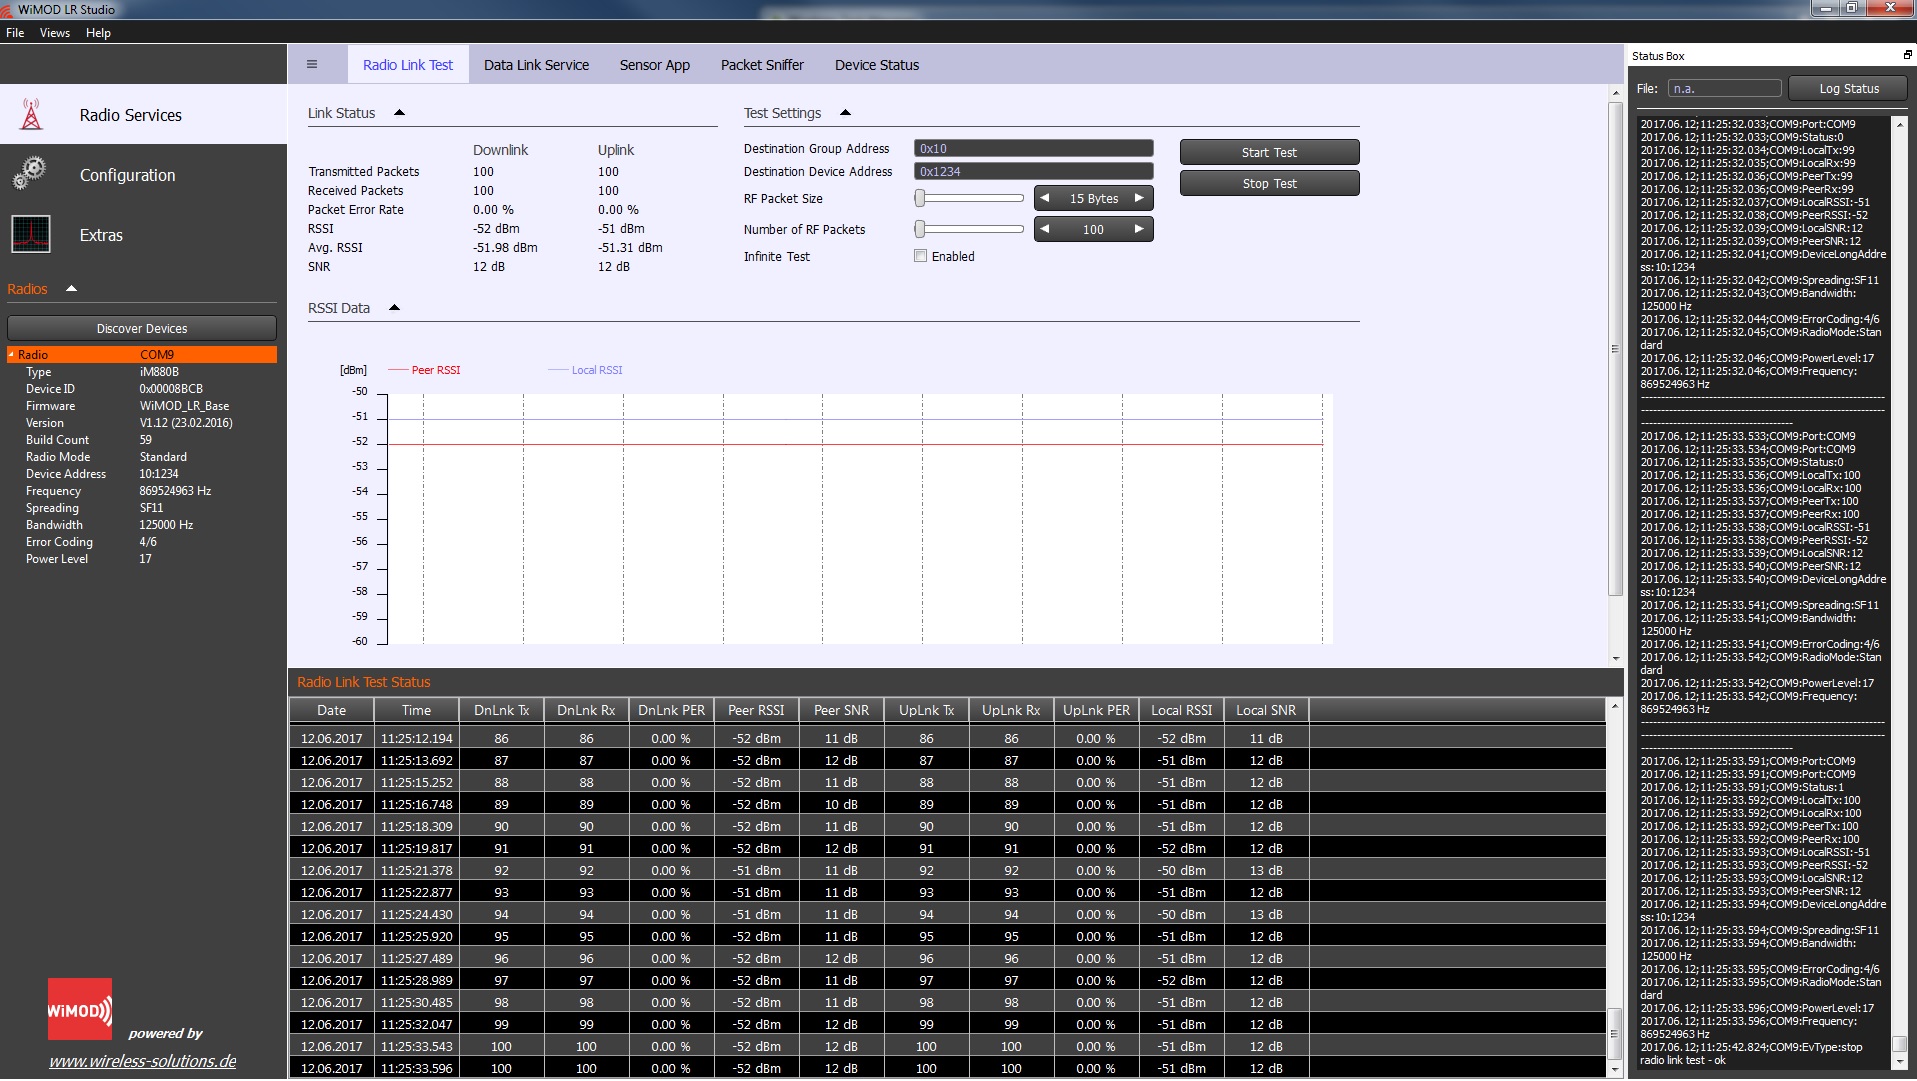The height and width of the screenshot is (1081, 1917).
Task: Click the DnLnk Rx column header
Action: click(x=586, y=710)
